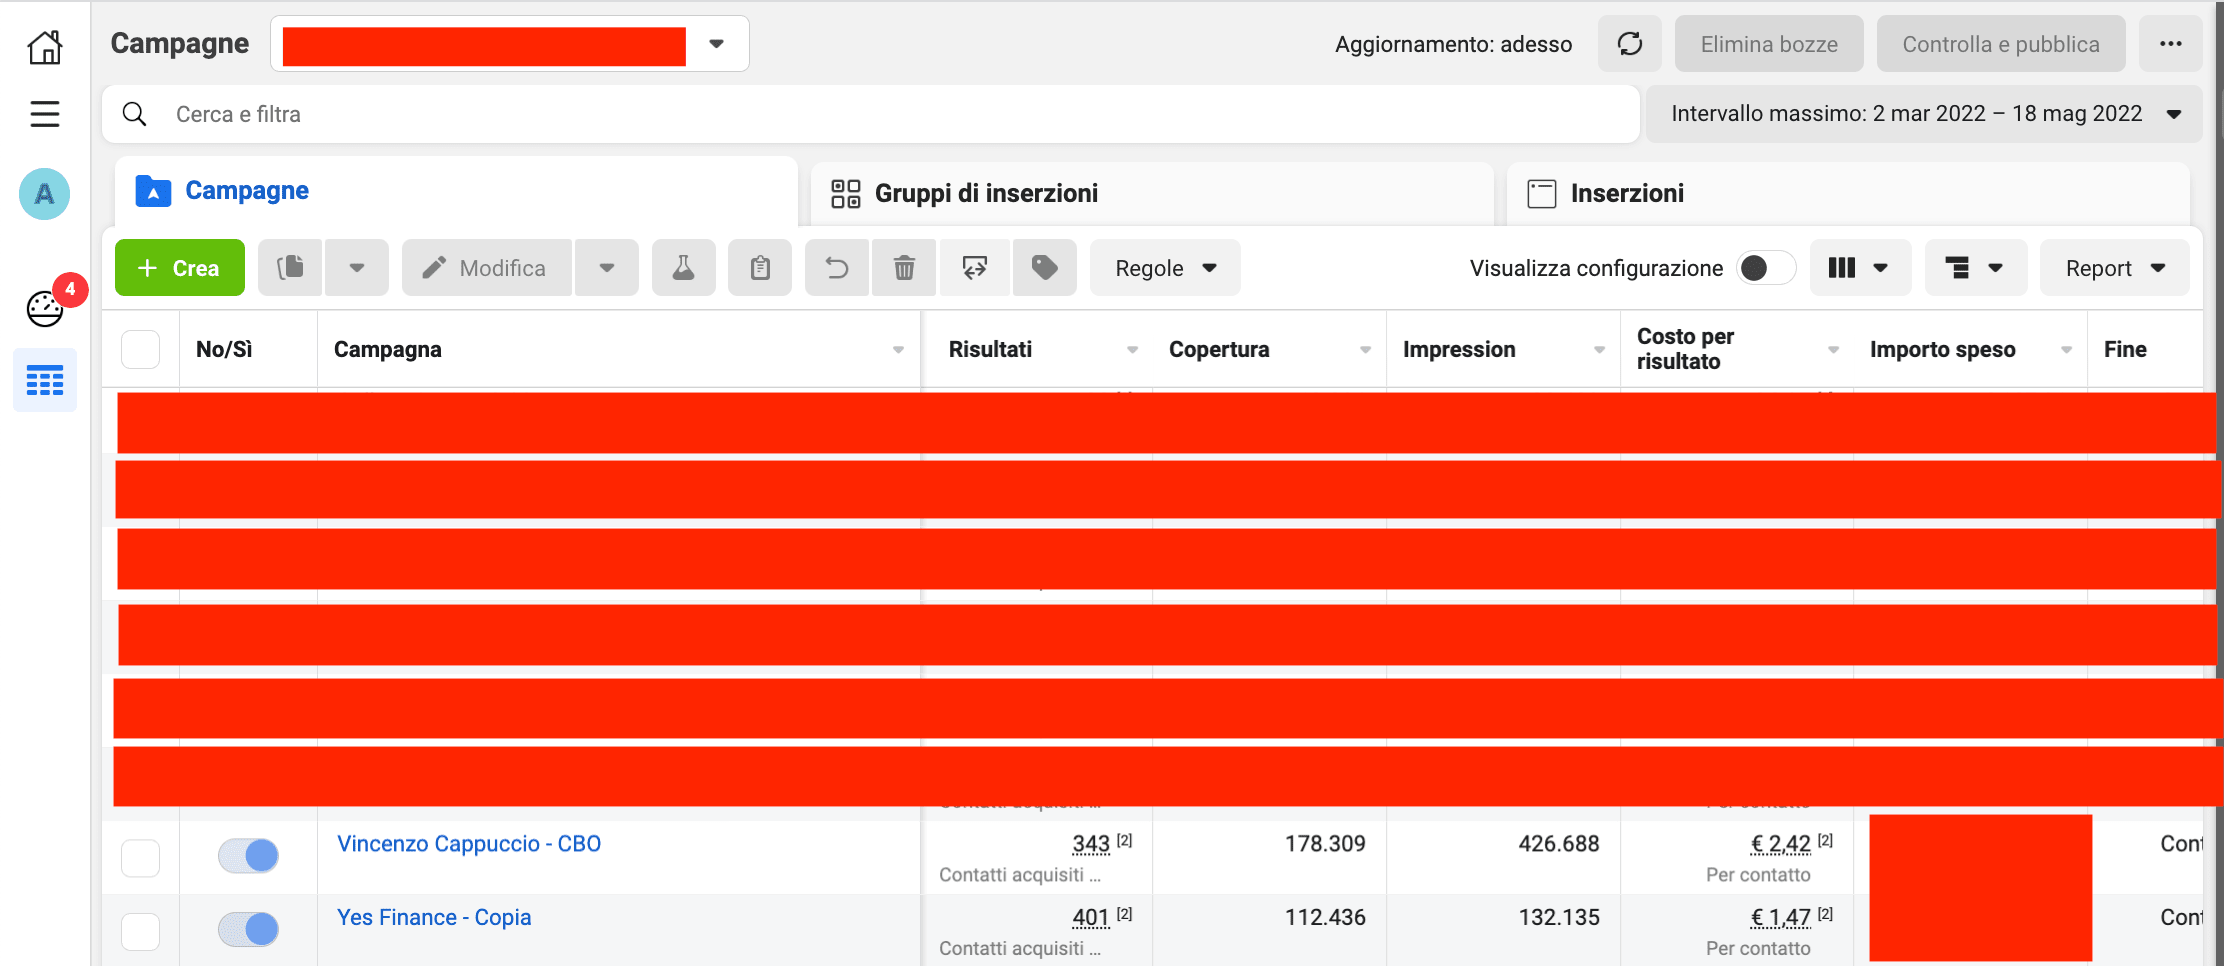
Task: Turn off Vincenzo Cappuccio - CBO campaign
Action: 249,856
